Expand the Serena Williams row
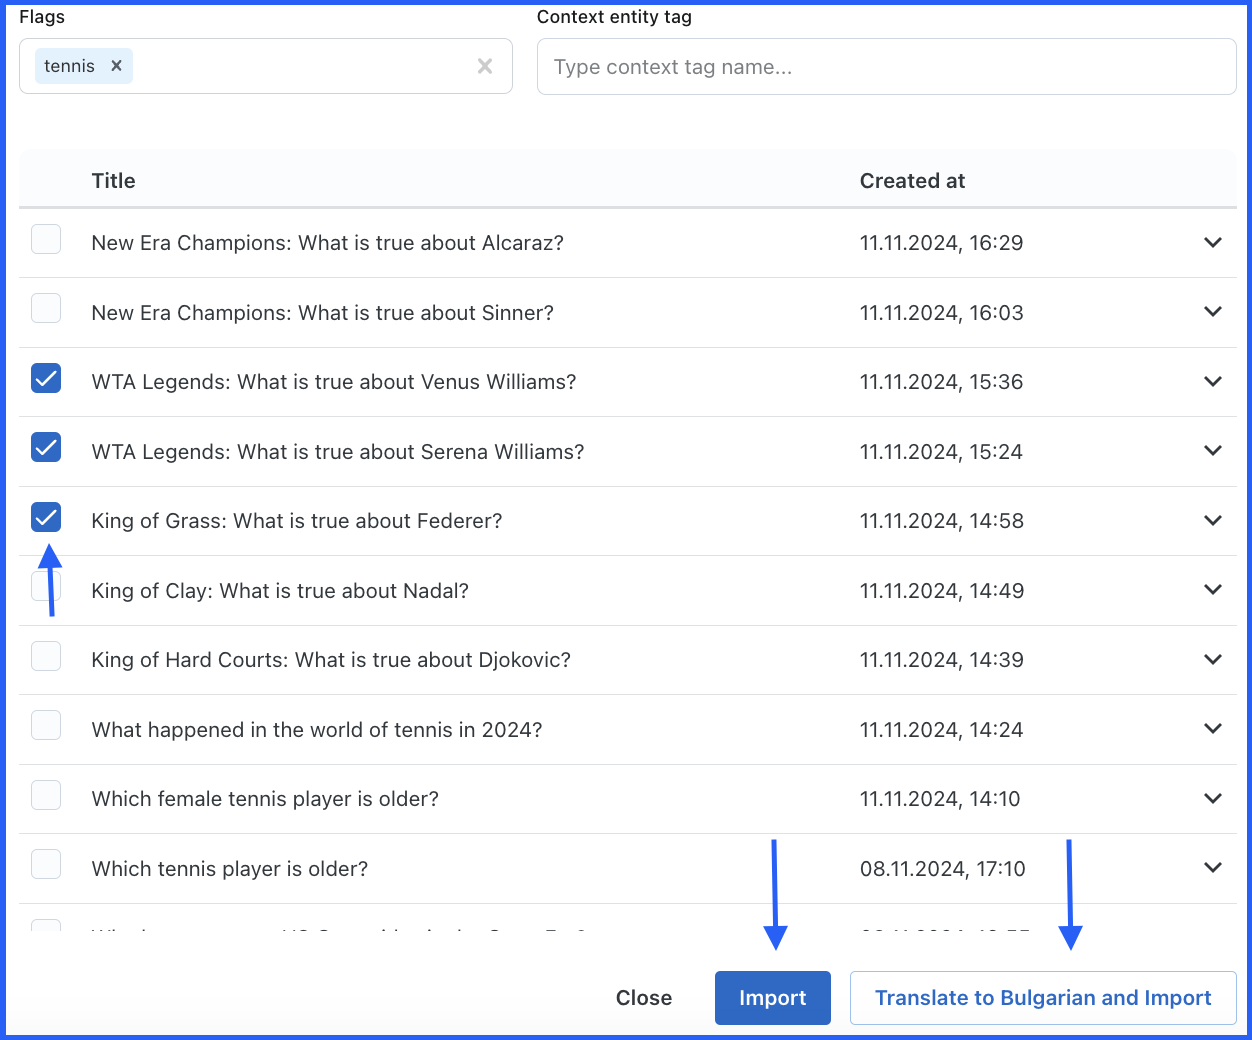The width and height of the screenshot is (1252, 1040). tap(1213, 451)
